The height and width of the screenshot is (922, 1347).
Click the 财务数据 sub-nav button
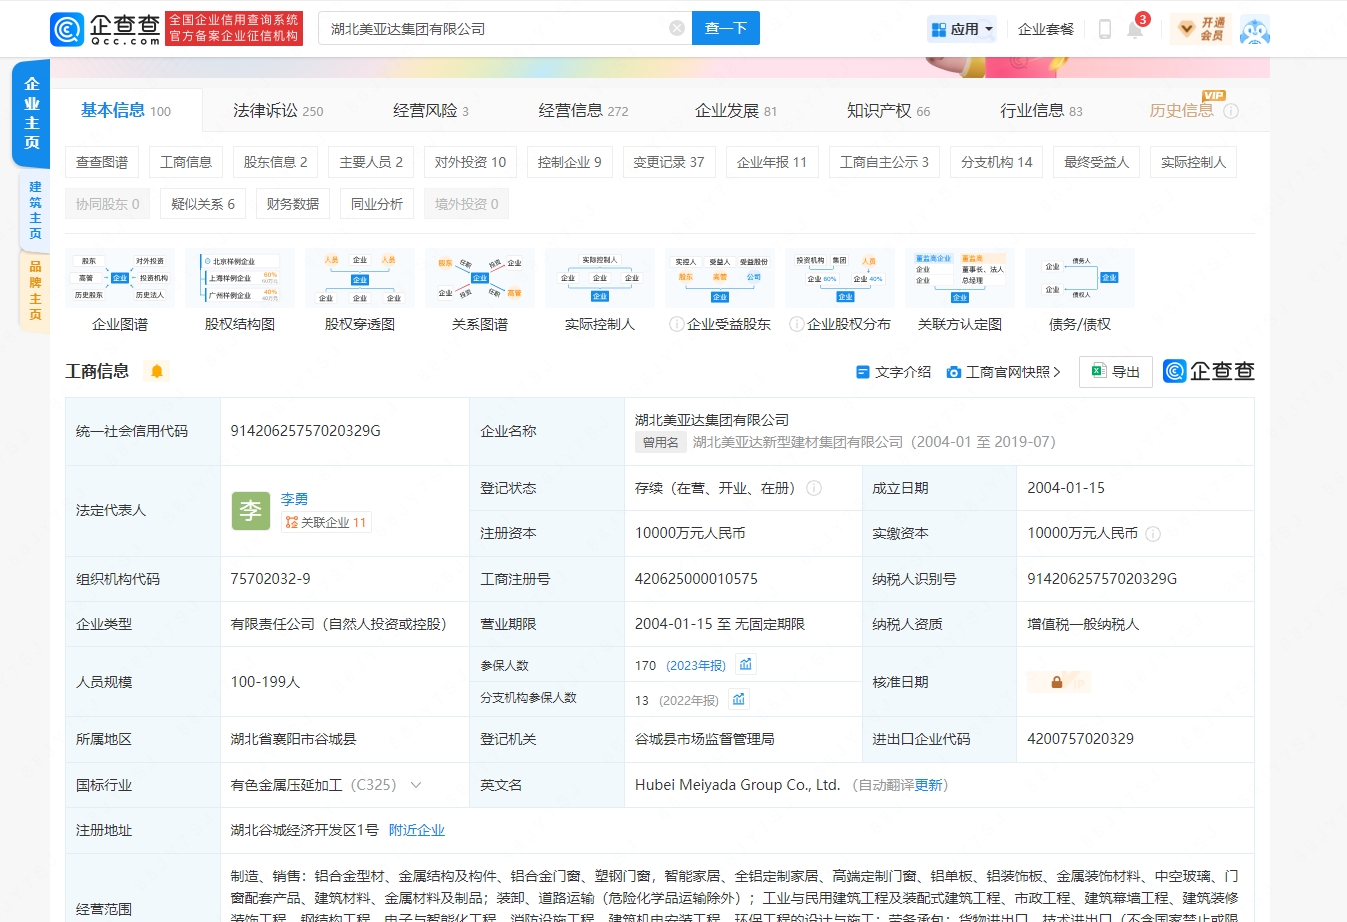(x=293, y=204)
